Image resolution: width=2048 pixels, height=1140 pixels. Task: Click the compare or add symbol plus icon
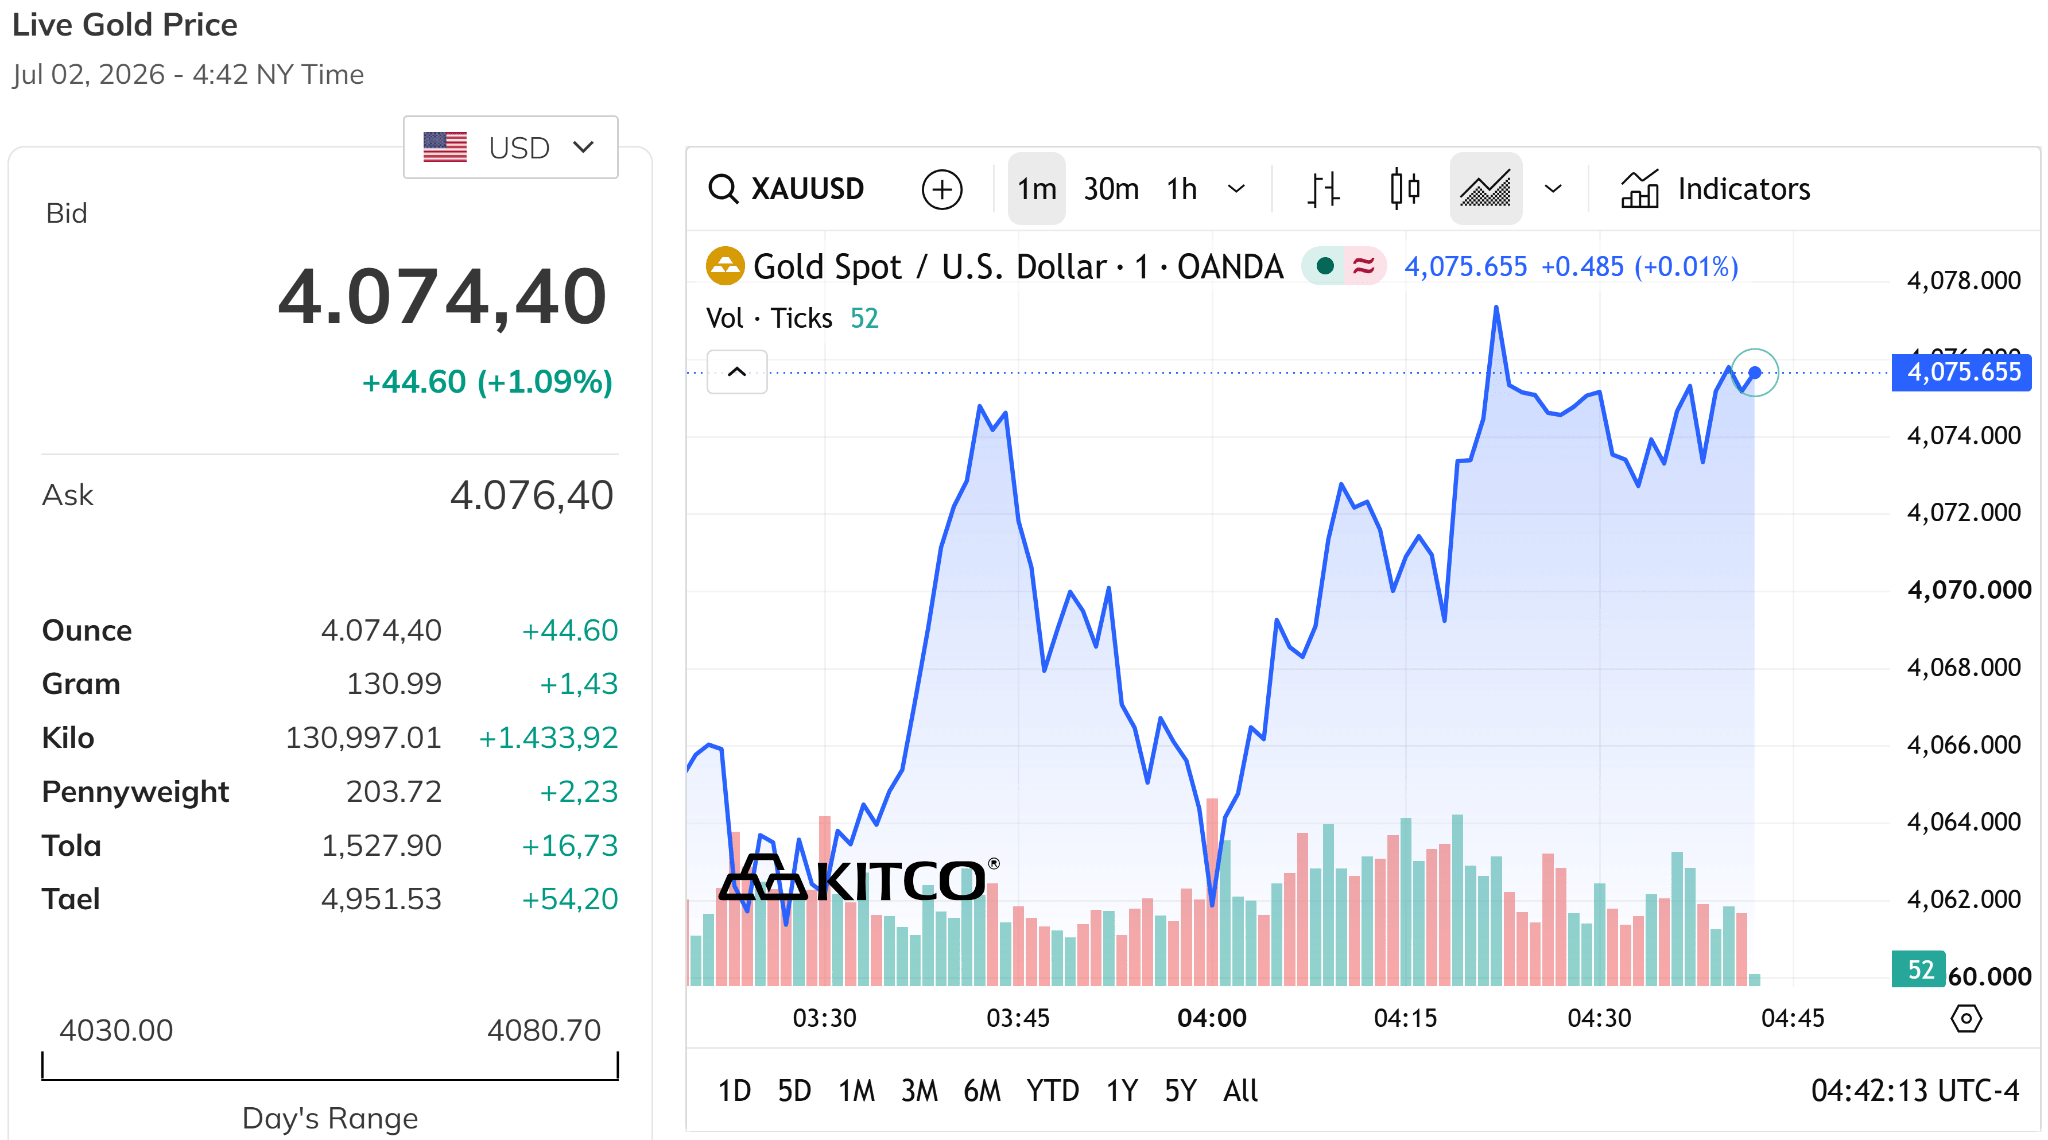(x=941, y=189)
